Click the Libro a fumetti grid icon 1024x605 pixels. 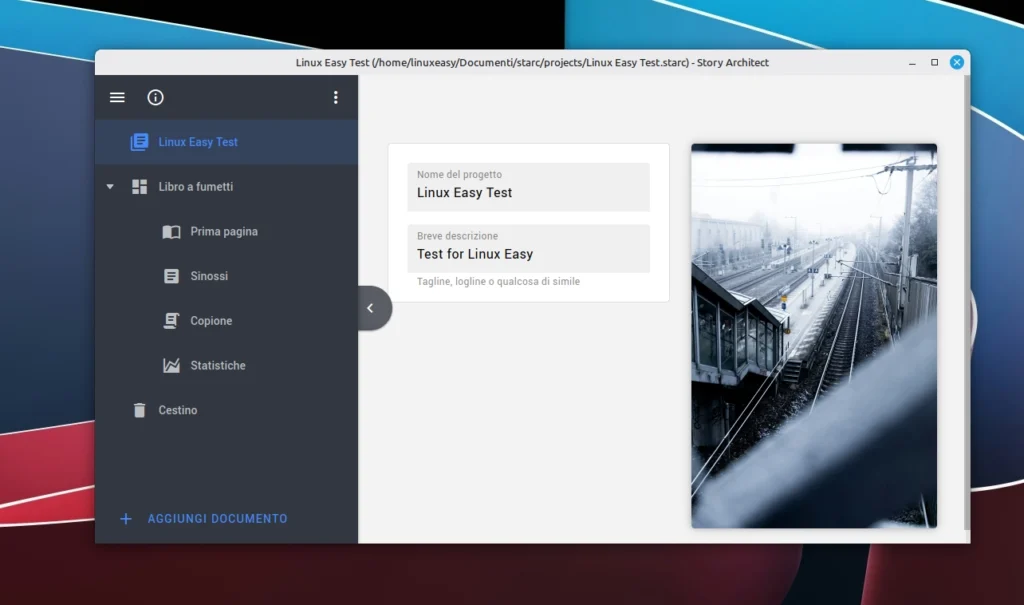click(x=139, y=187)
